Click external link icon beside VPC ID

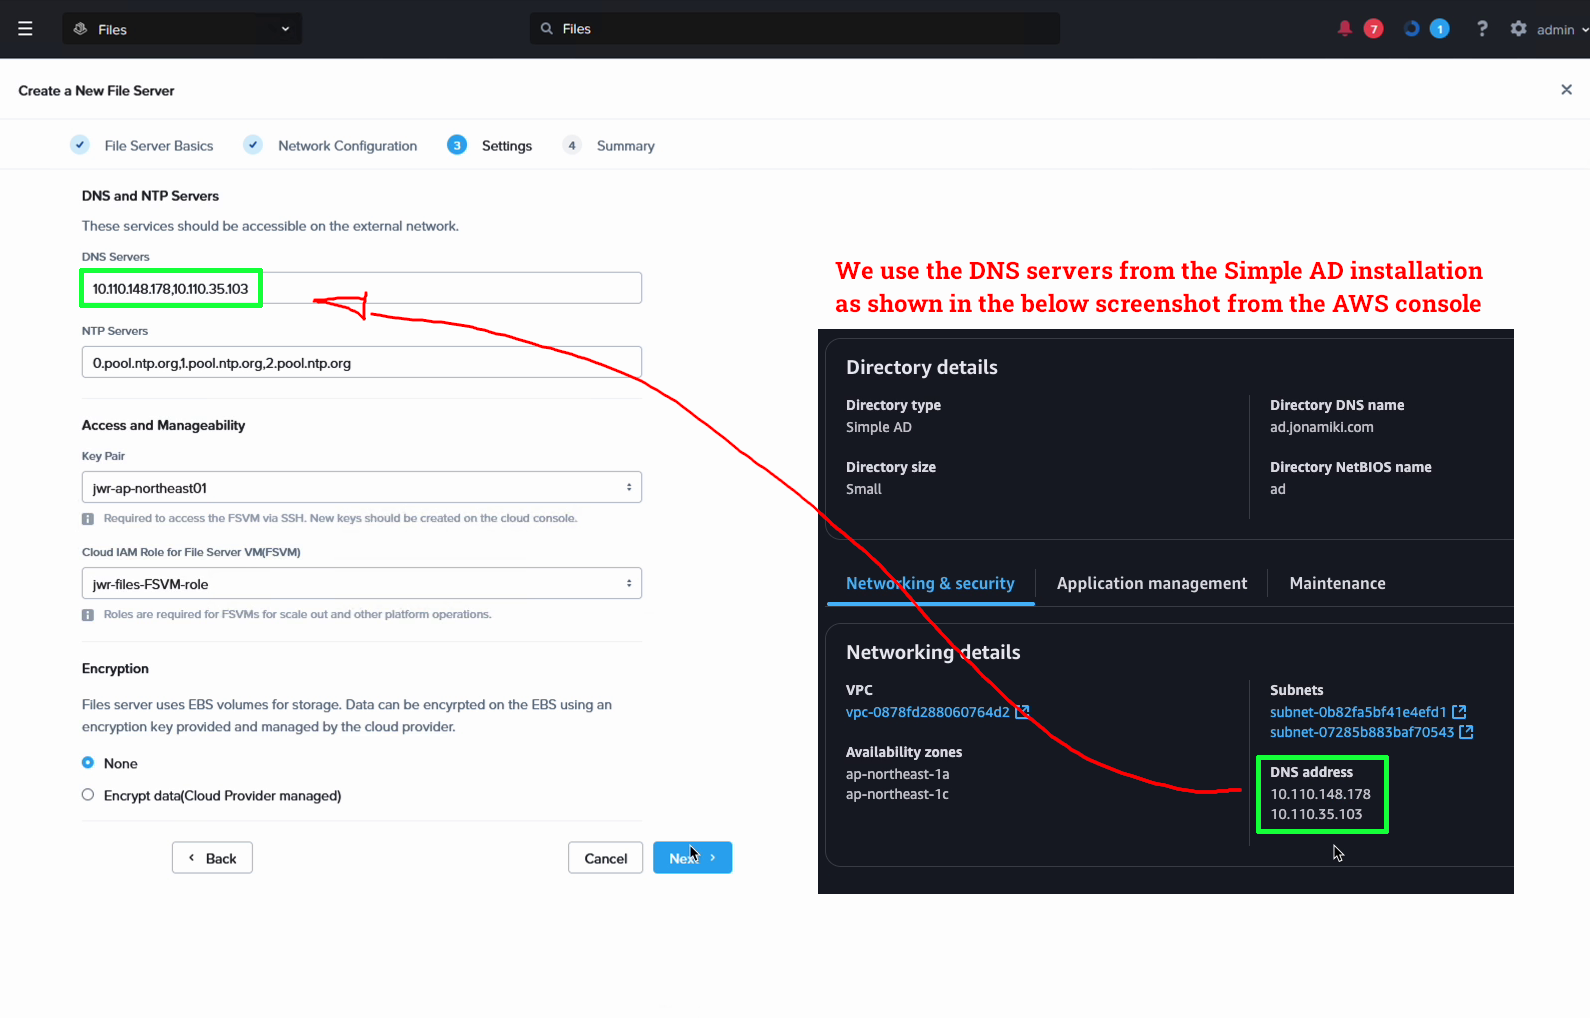click(1022, 712)
